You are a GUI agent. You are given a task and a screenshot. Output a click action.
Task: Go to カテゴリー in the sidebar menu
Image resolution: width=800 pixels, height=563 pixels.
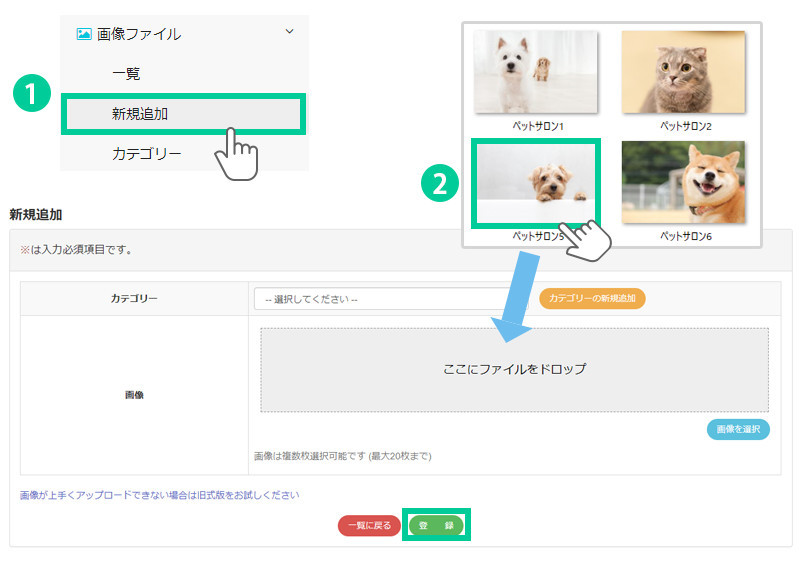(146, 154)
